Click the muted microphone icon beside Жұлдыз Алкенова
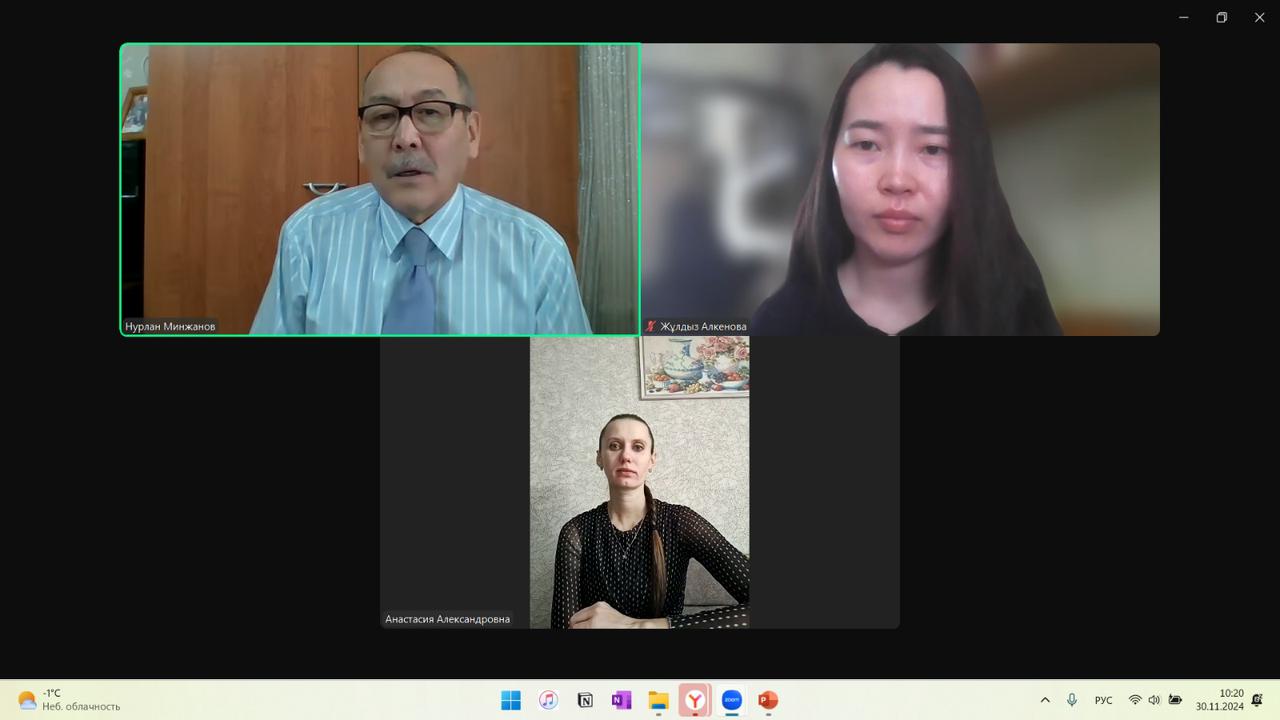Image resolution: width=1280 pixels, height=720 pixels. coord(651,326)
